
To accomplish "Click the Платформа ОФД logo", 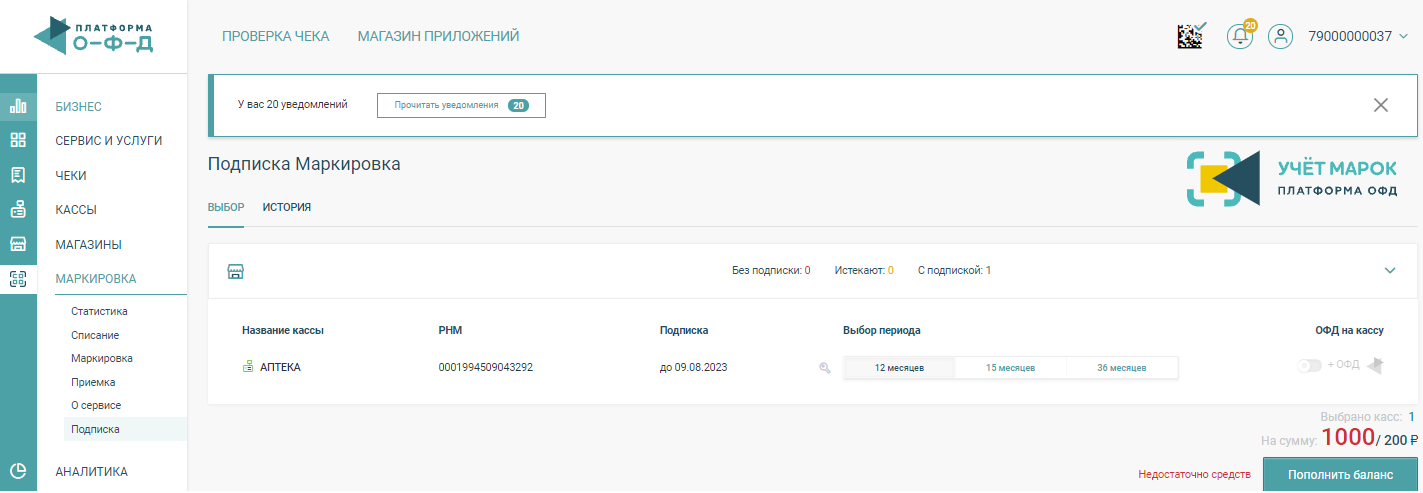I will pyautogui.click(x=93, y=36).
